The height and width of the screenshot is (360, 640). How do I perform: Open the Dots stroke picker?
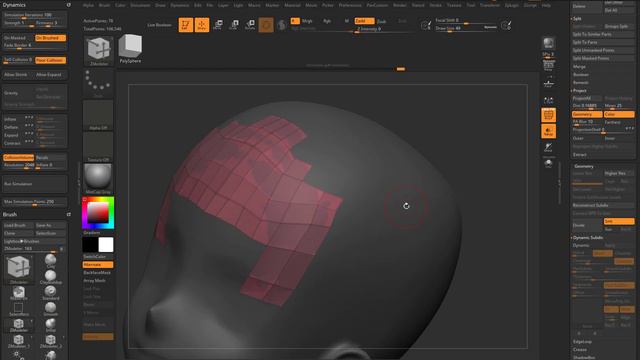coord(98,83)
